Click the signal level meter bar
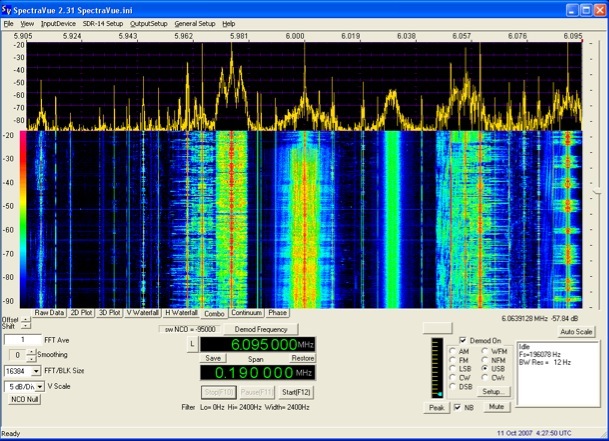609x441 pixels. [437, 368]
